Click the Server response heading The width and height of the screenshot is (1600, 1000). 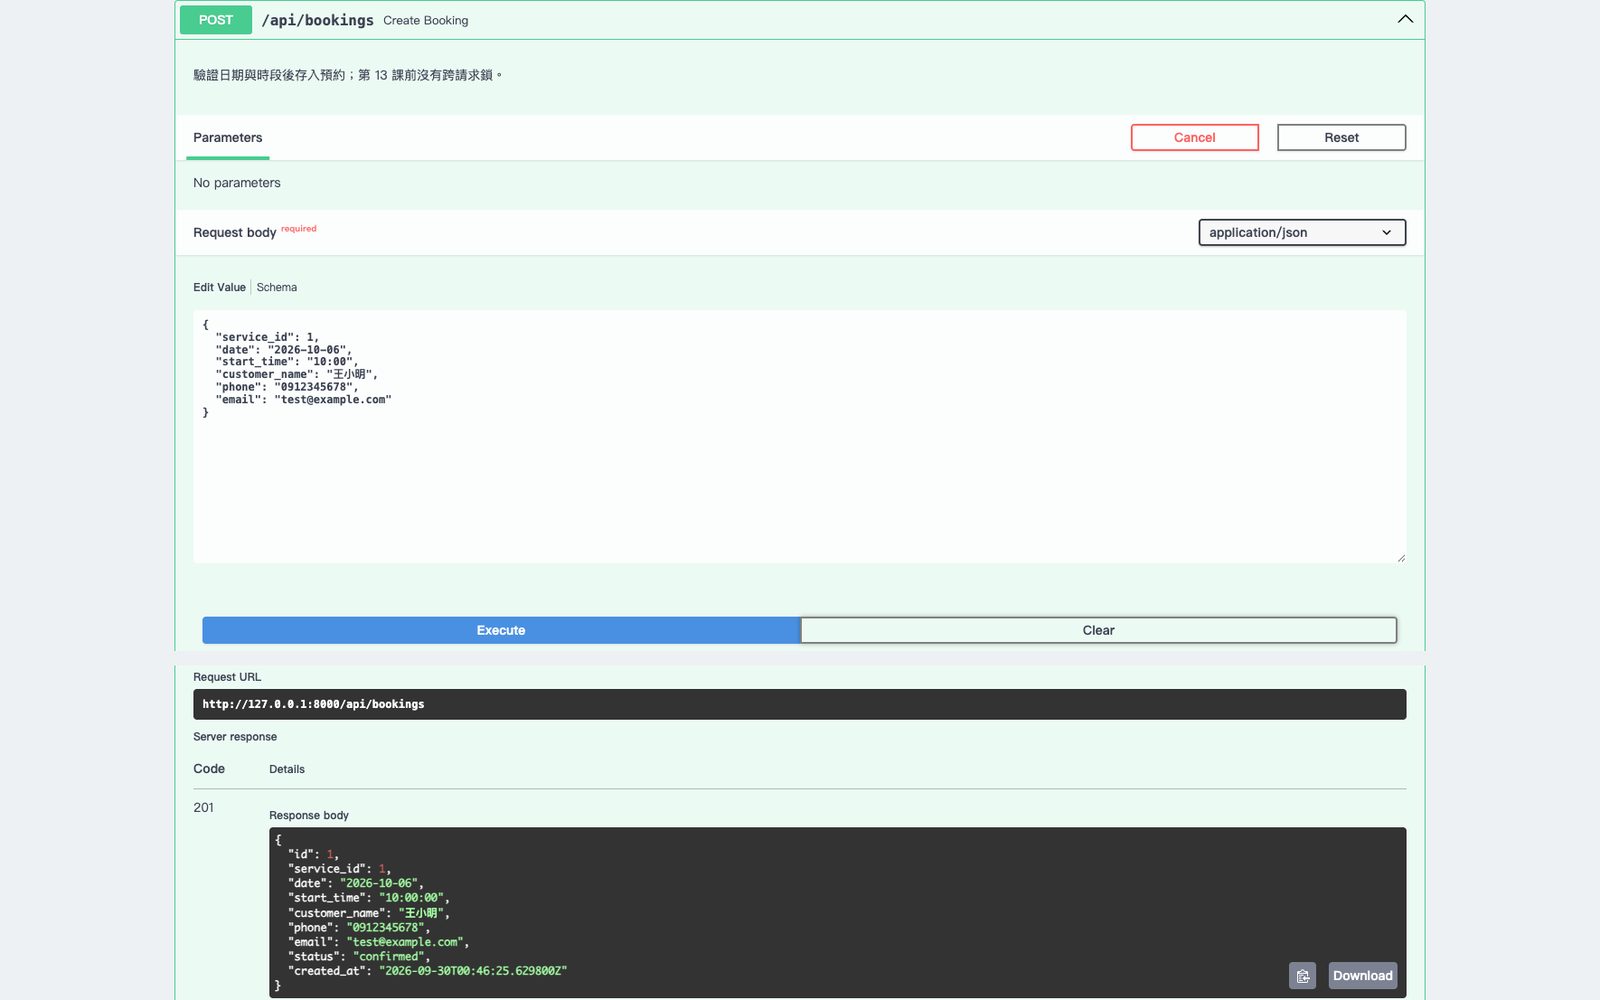click(x=235, y=737)
